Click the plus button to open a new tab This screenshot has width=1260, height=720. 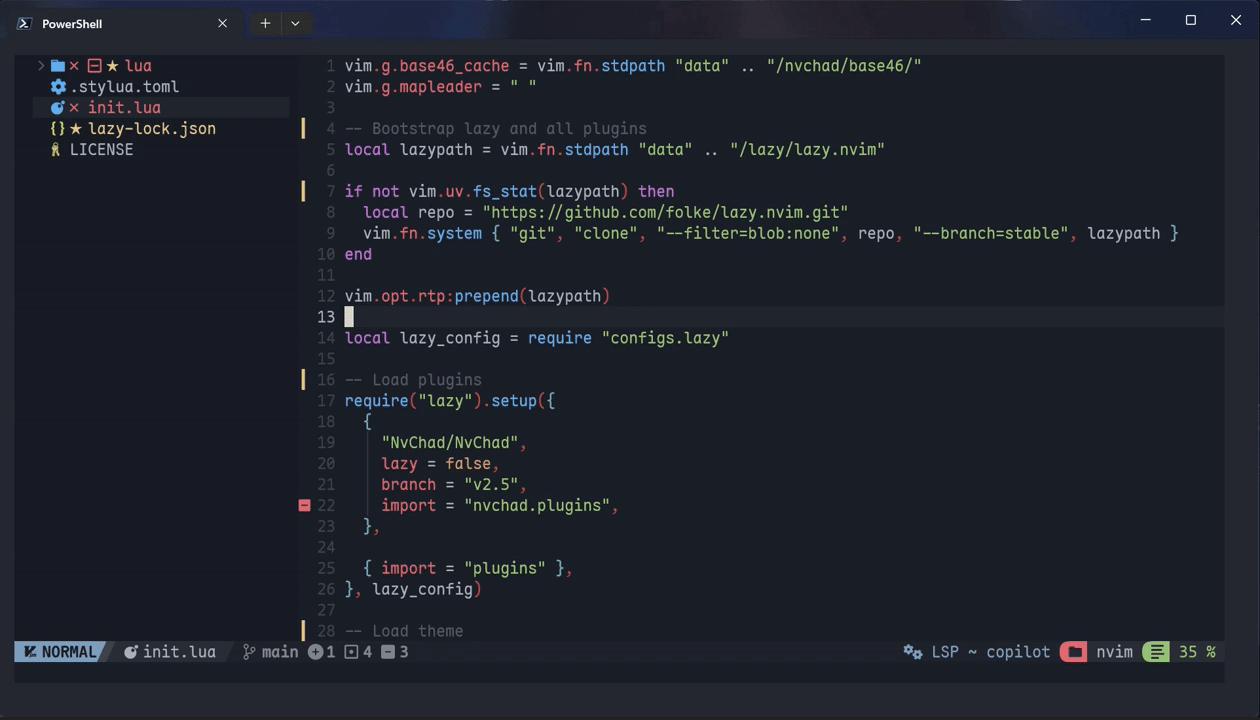[264, 22]
